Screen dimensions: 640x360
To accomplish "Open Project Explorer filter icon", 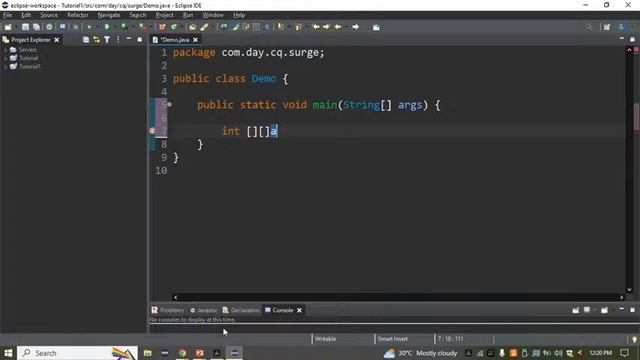I will pos(107,40).
